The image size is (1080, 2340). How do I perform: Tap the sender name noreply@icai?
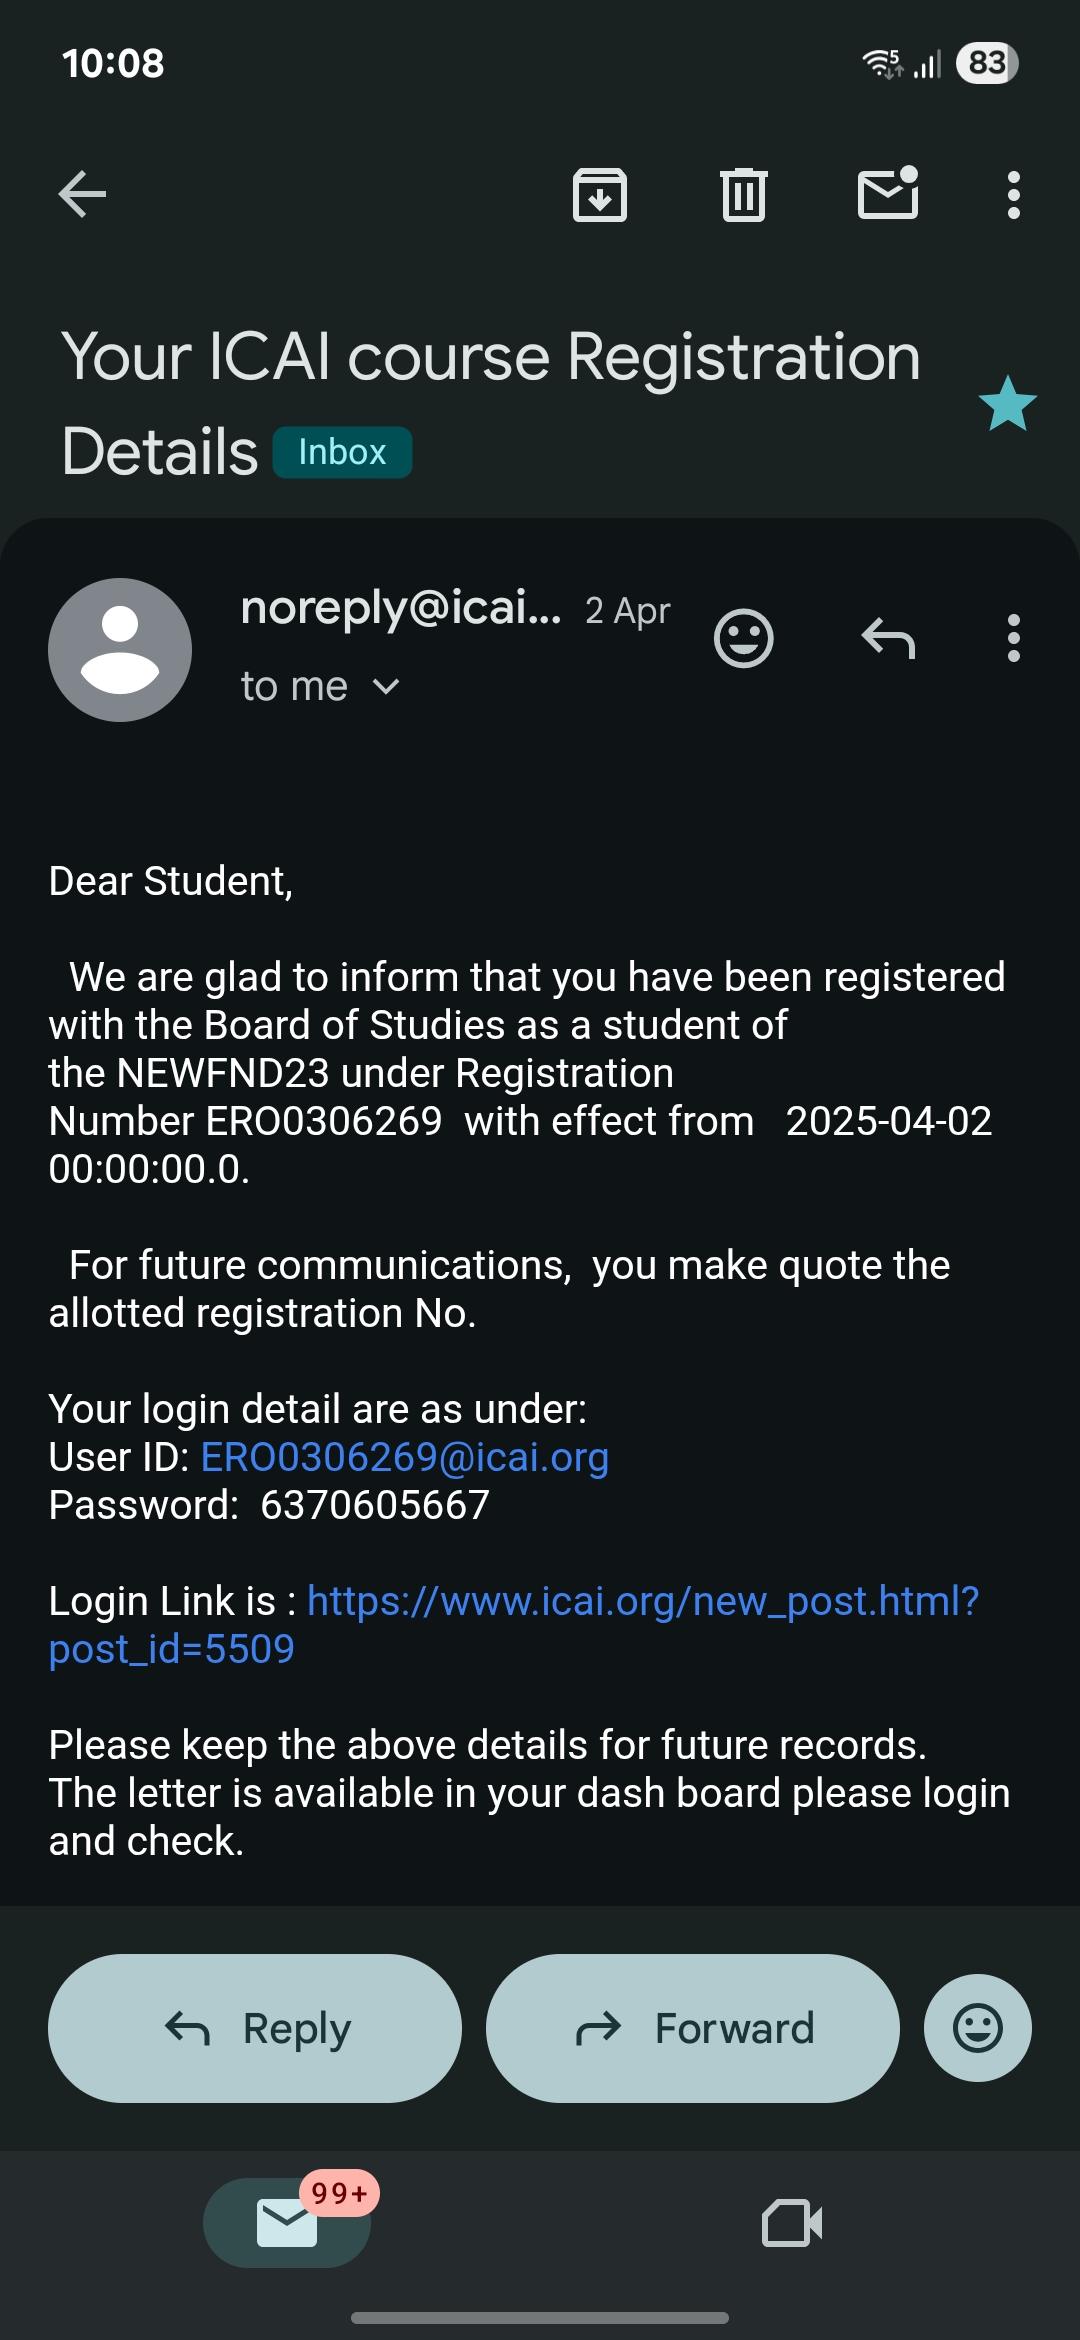pos(400,607)
